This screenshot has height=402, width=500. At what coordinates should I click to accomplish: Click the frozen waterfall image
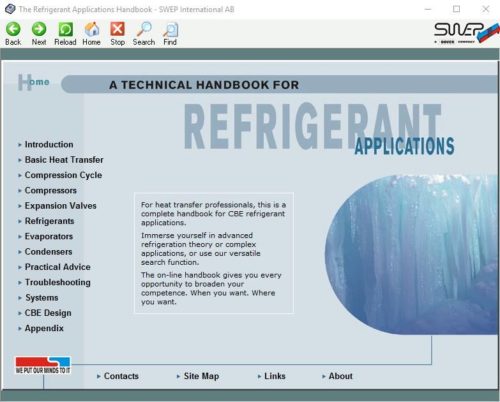tap(412, 254)
